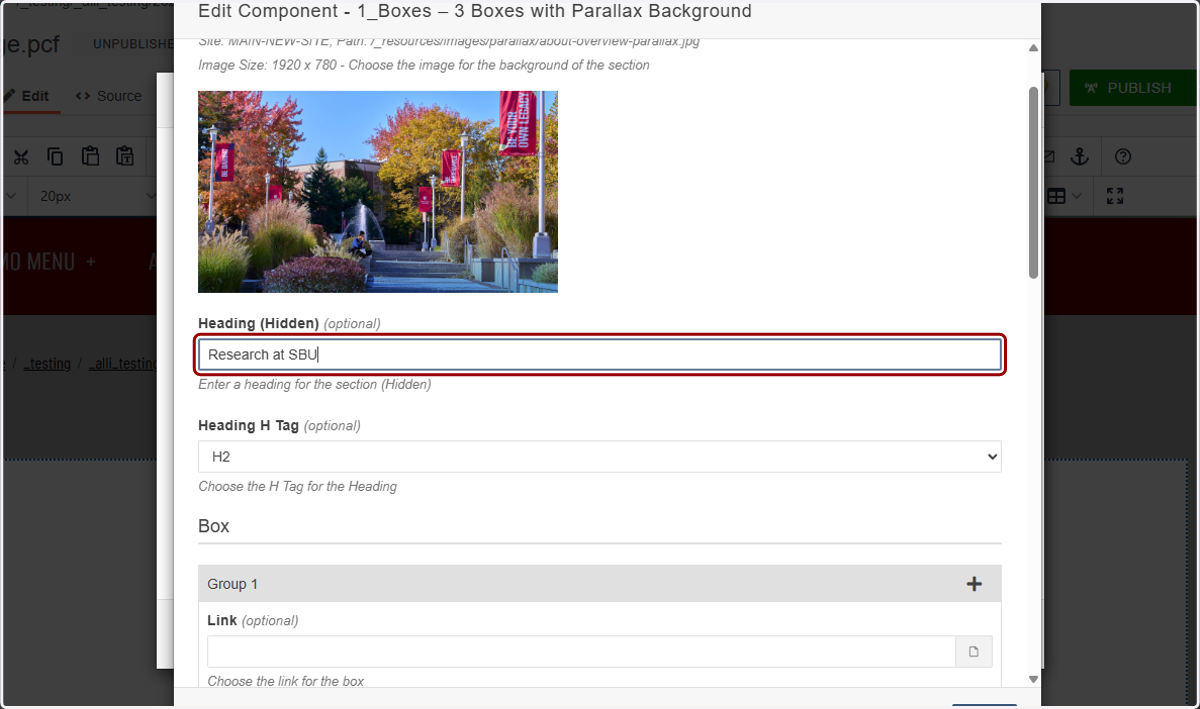Click the anchor icon in the editor toolbar

click(x=1079, y=156)
